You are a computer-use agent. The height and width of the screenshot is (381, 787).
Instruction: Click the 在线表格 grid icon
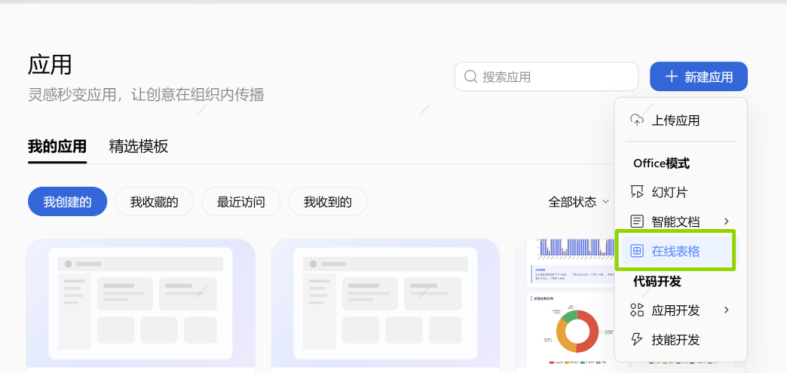pos(636,251)
